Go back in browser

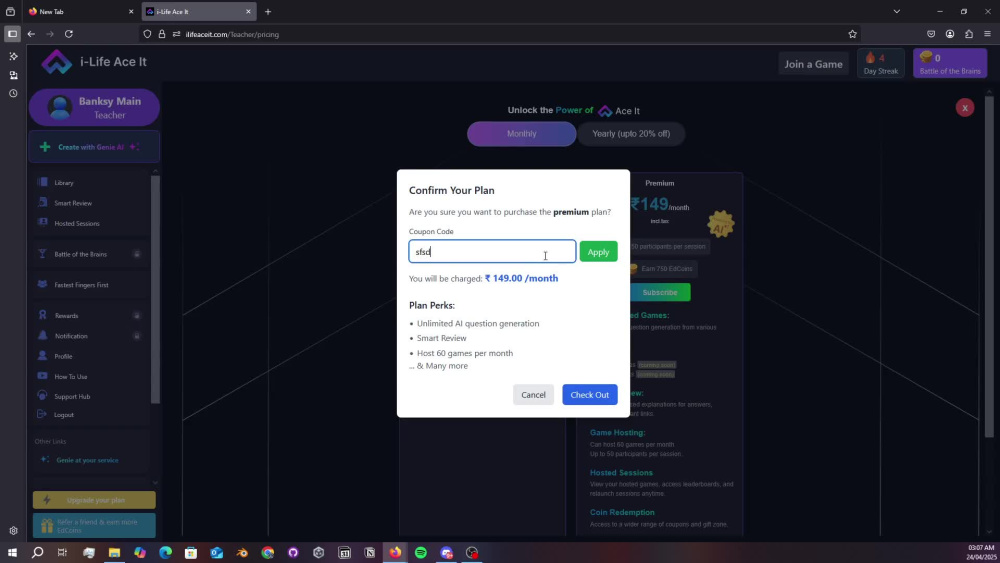31,34
